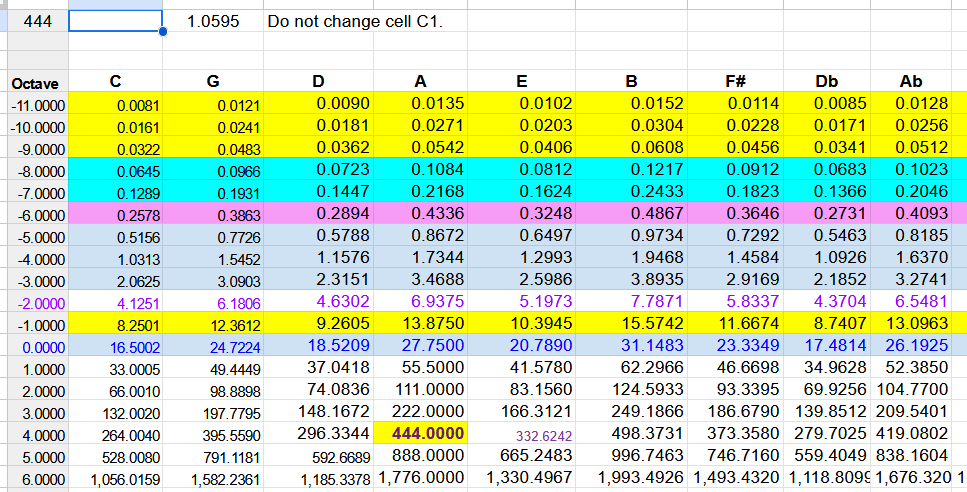Screen dimensions: 967x492
Task: Select the small purple 332.6242 cell
Action: point(544,436)
